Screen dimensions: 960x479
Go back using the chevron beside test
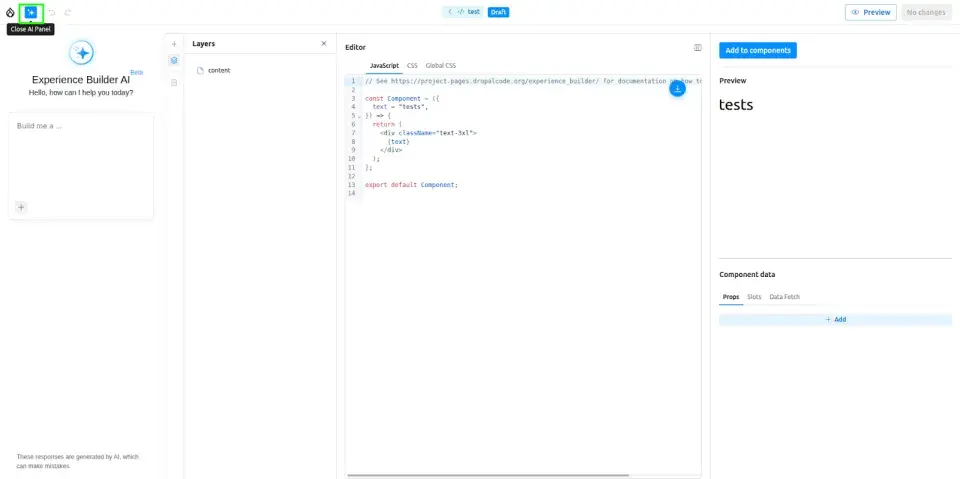coord(450,12)
